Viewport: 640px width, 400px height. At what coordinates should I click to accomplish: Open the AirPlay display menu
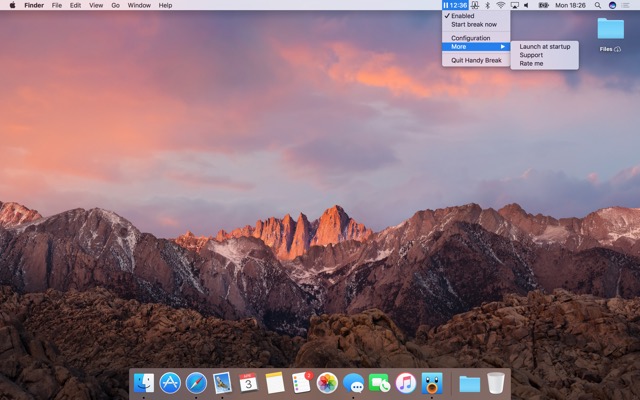(x=515, y=5)
